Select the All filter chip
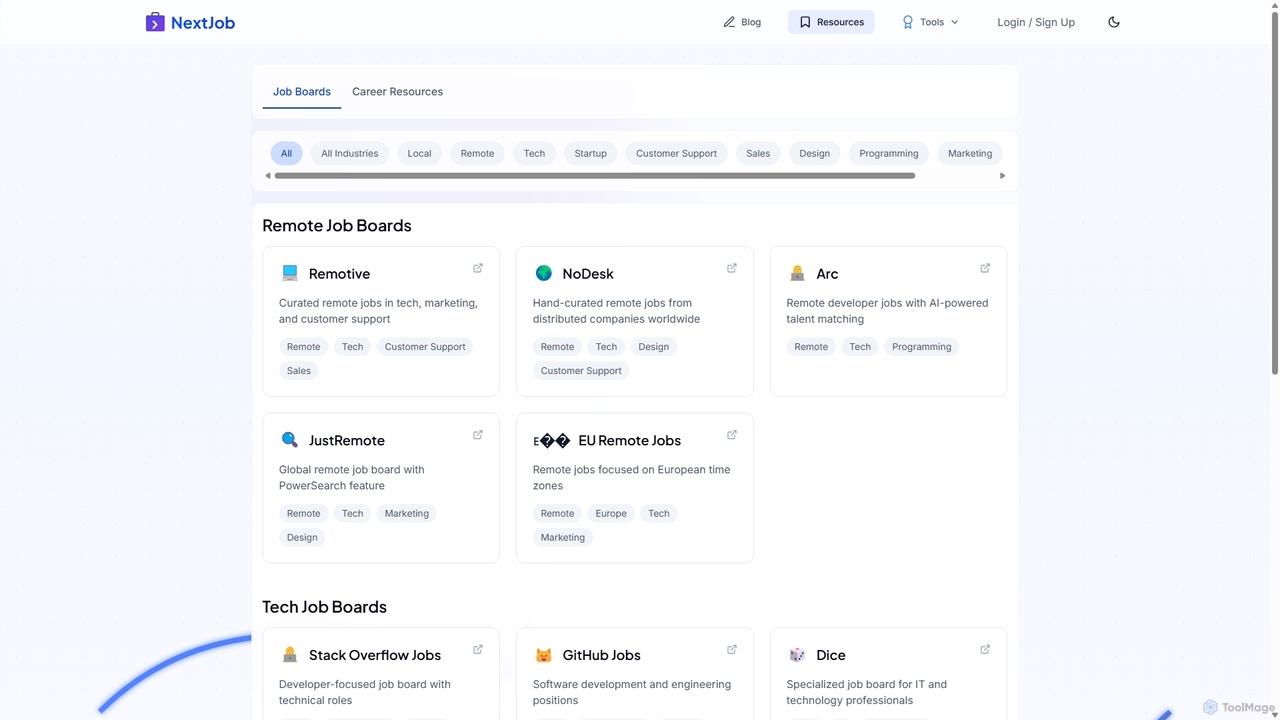This screenshot has width=1280, height=720. (286, 153)
